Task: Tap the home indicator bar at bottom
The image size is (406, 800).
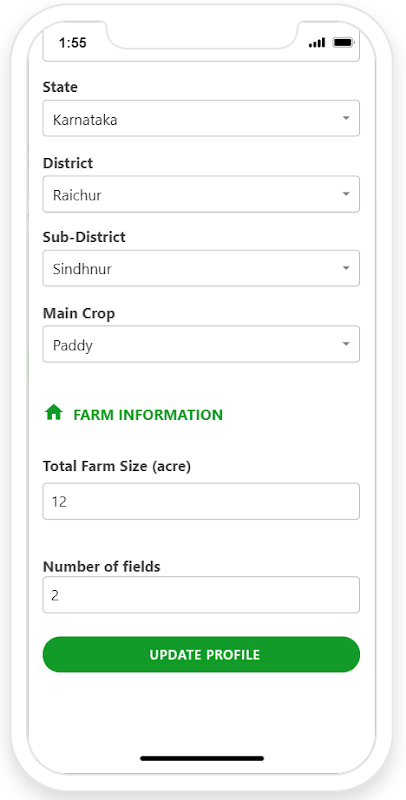Action: click(x=202, y=759)
